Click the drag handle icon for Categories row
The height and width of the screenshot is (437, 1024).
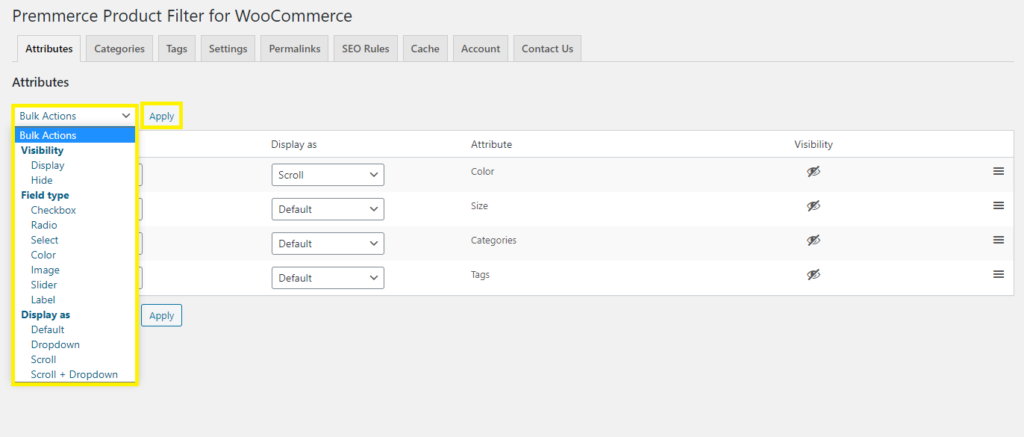[998, 240]
